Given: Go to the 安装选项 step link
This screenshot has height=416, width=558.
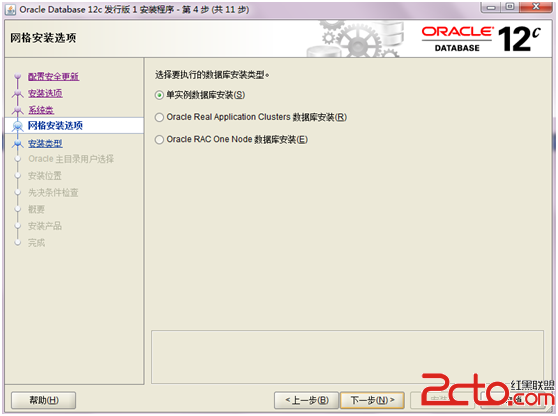Looking at the screenshot, I should pyautogui.click(x=45, y=93).
